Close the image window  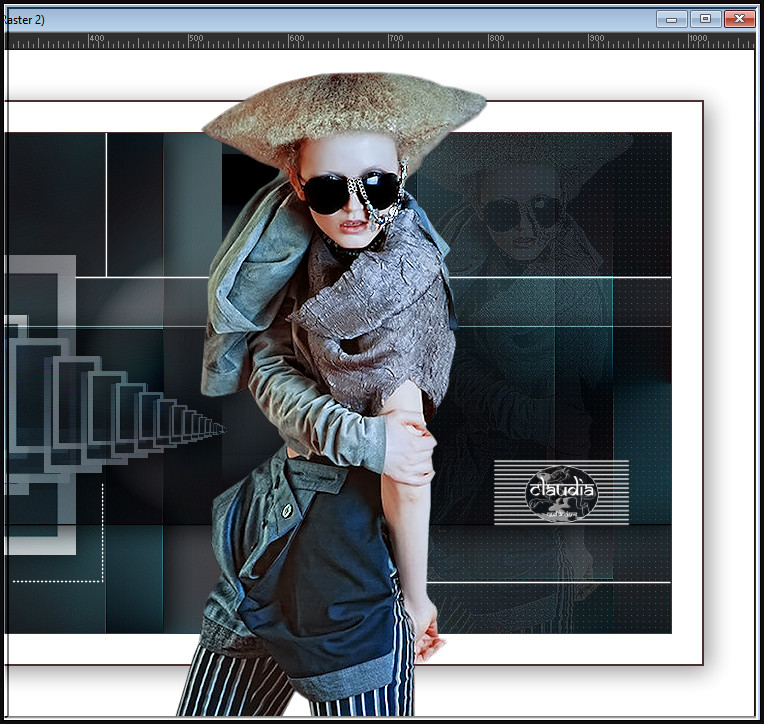pyautogui.click(x=739, y=19)
